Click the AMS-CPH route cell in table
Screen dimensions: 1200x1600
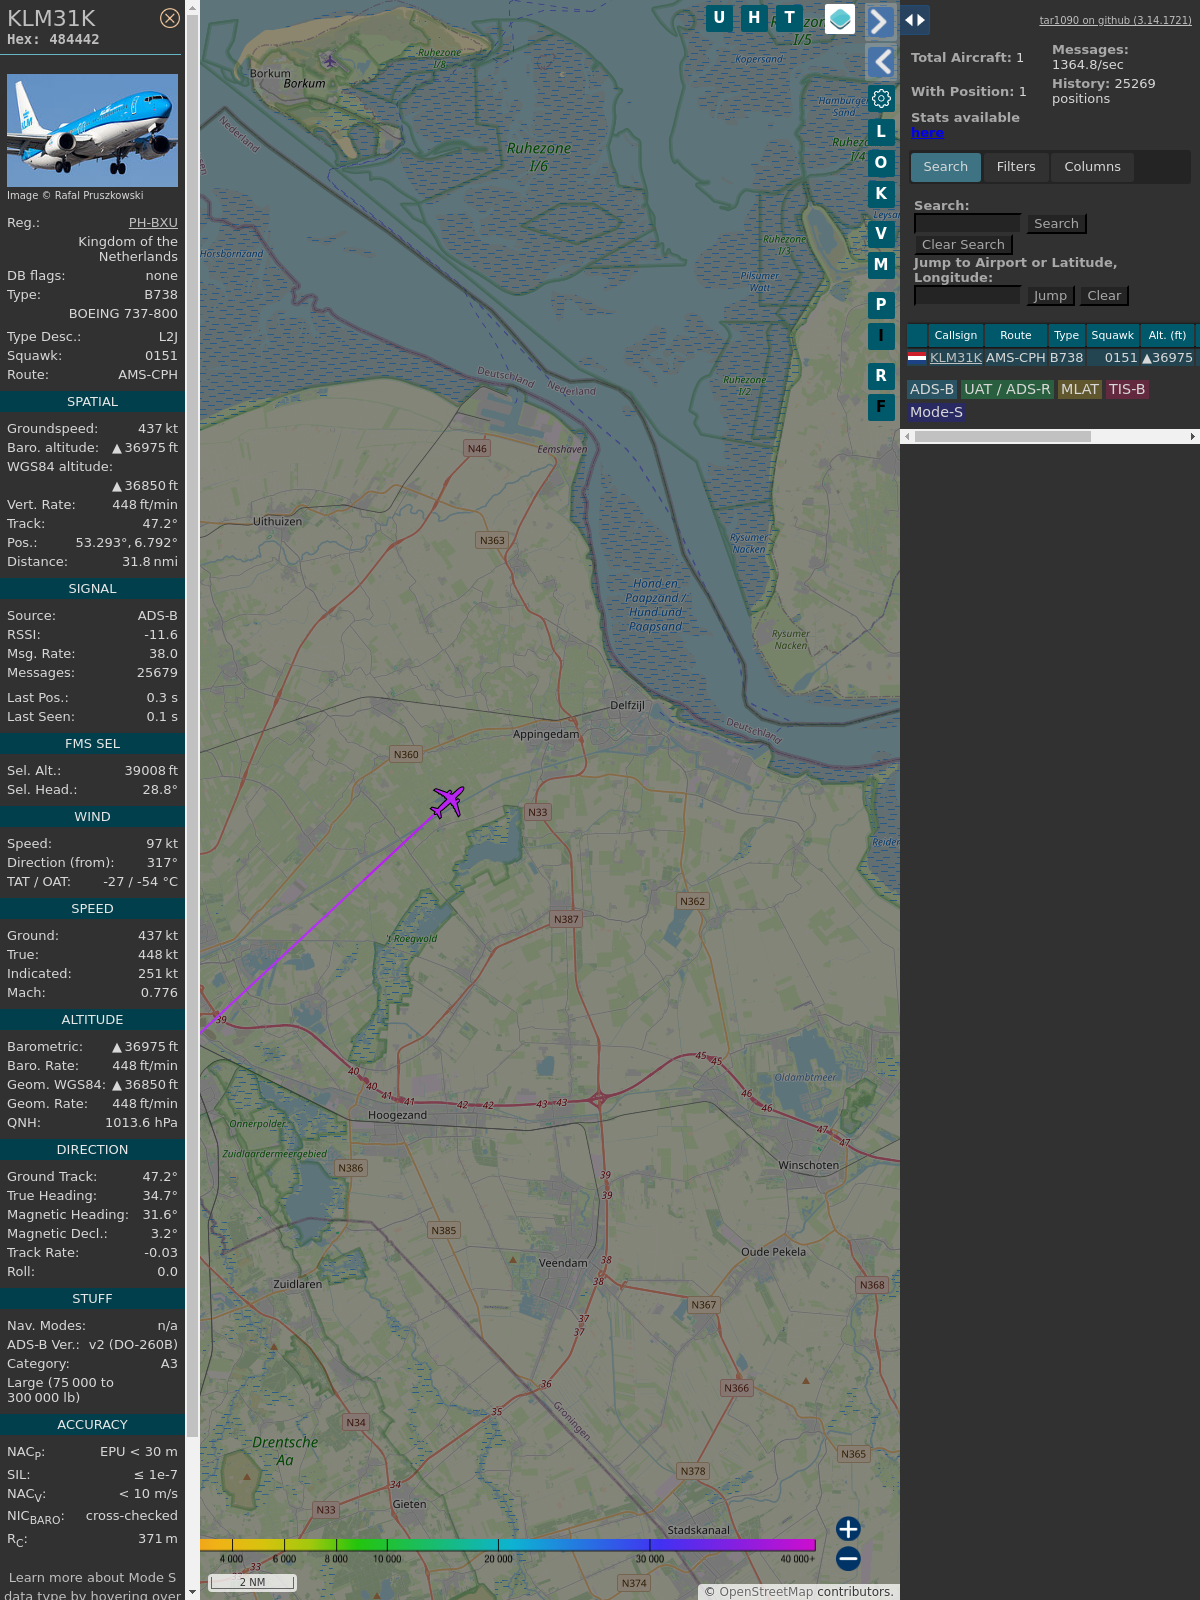click(1015, 358)
